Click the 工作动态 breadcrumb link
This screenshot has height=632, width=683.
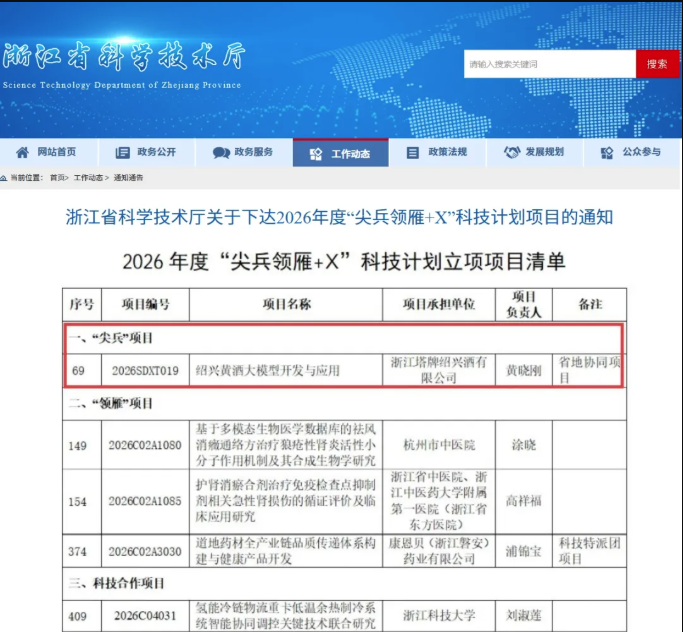87,177
